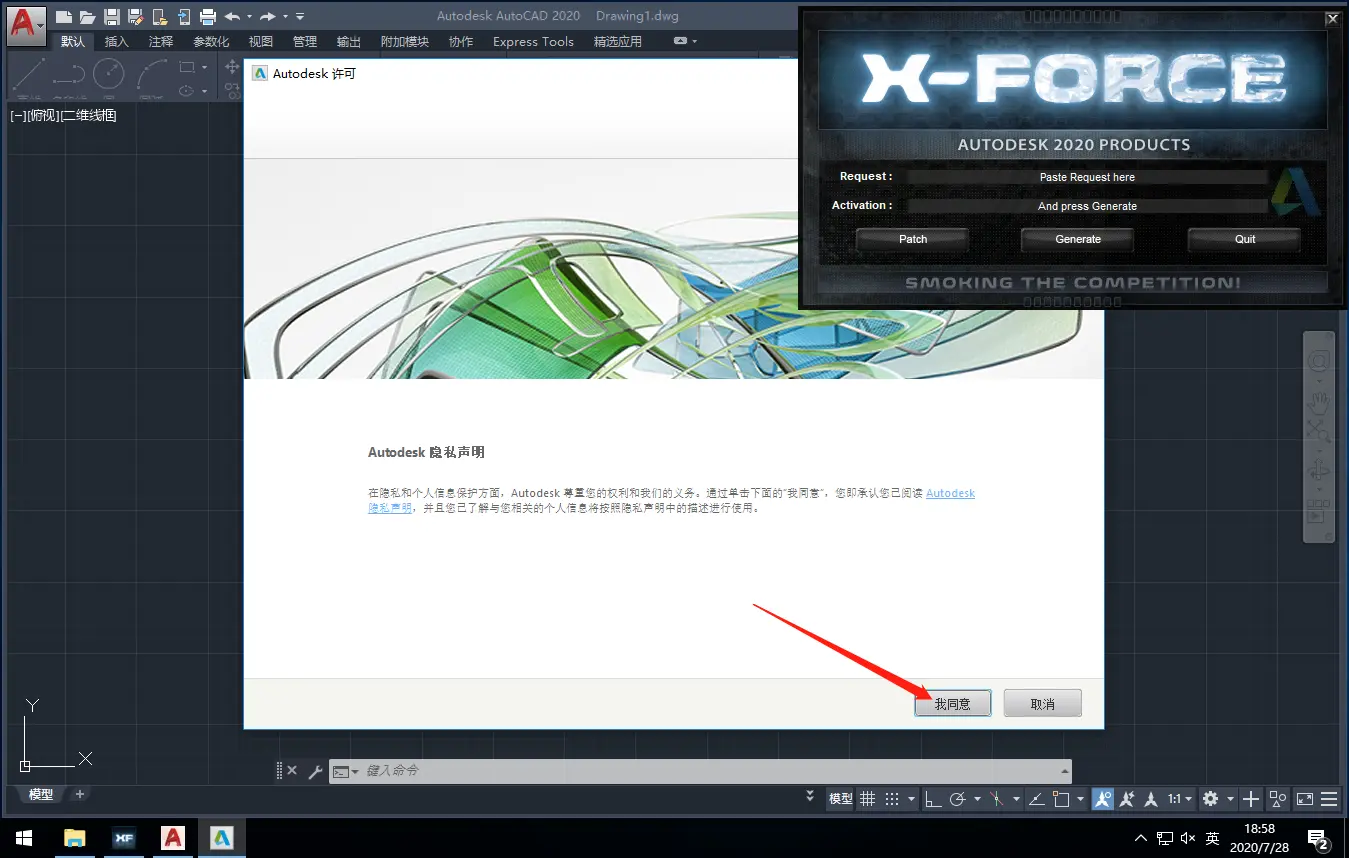The image size is (1349, 858).
Task: Toggle ortho mode in status bar
Action: [932, 799]
